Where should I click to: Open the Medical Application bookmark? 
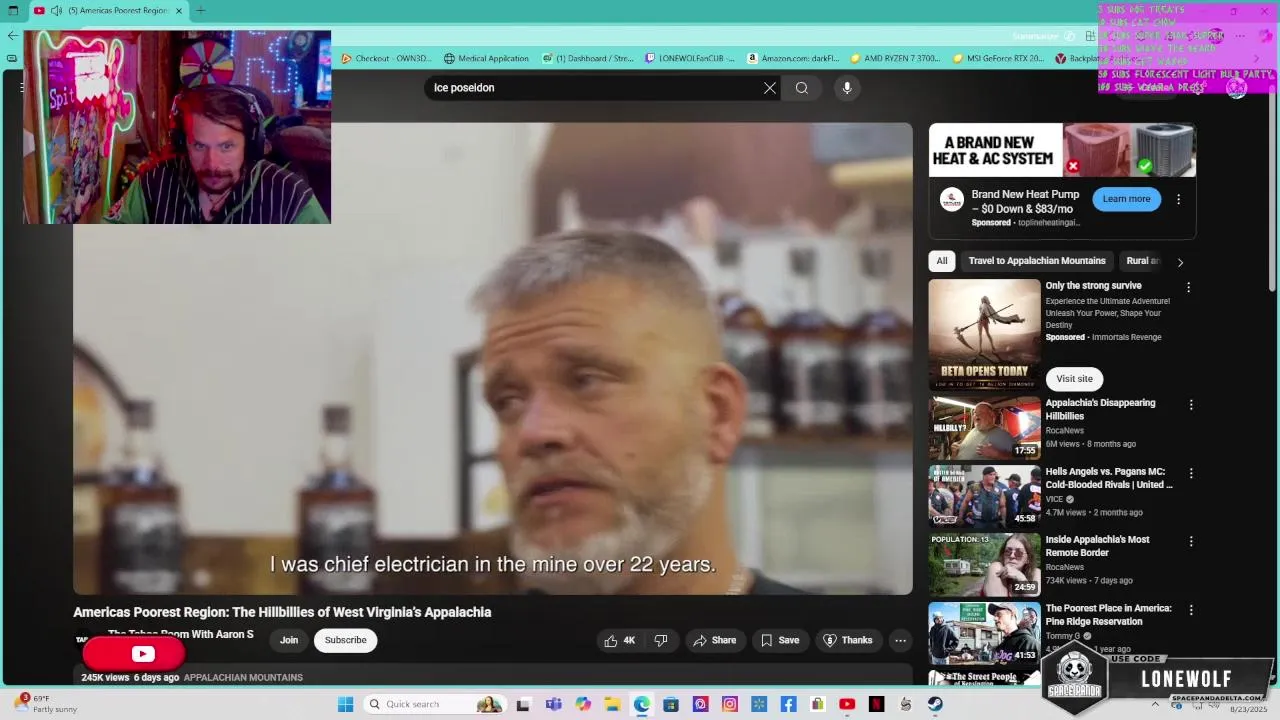click(x=486, y=58)
